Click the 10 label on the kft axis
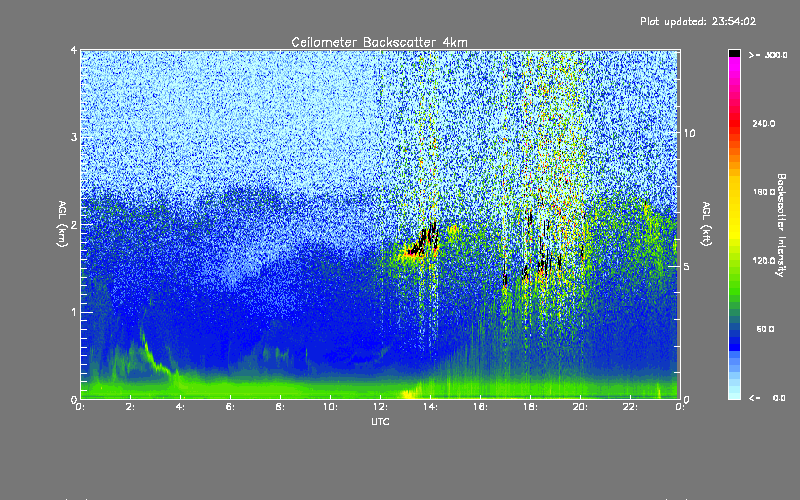The width and height of the screenshot is (800, 500). [x=689, y=133]
